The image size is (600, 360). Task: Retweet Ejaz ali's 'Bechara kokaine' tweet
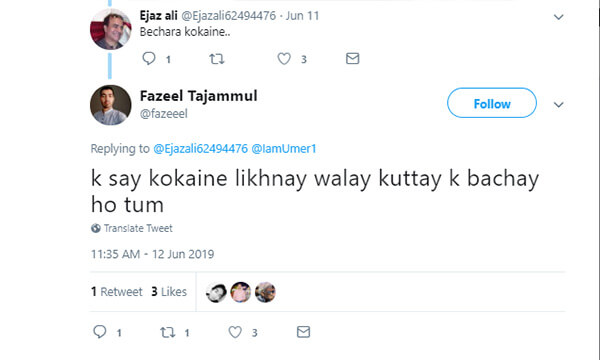[x=217, y=59]
